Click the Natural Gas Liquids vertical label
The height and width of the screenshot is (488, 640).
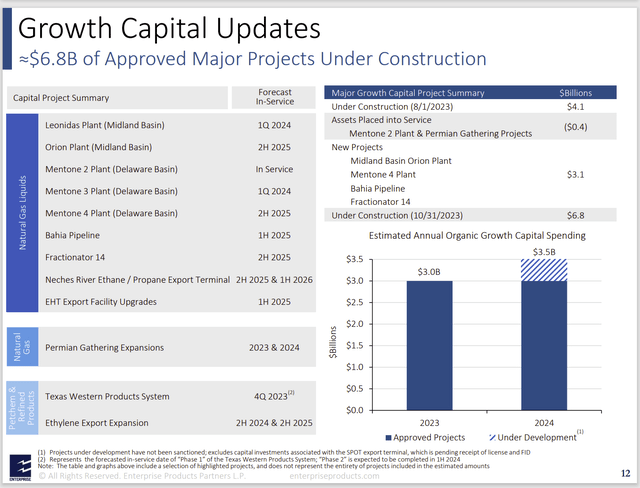22,213
